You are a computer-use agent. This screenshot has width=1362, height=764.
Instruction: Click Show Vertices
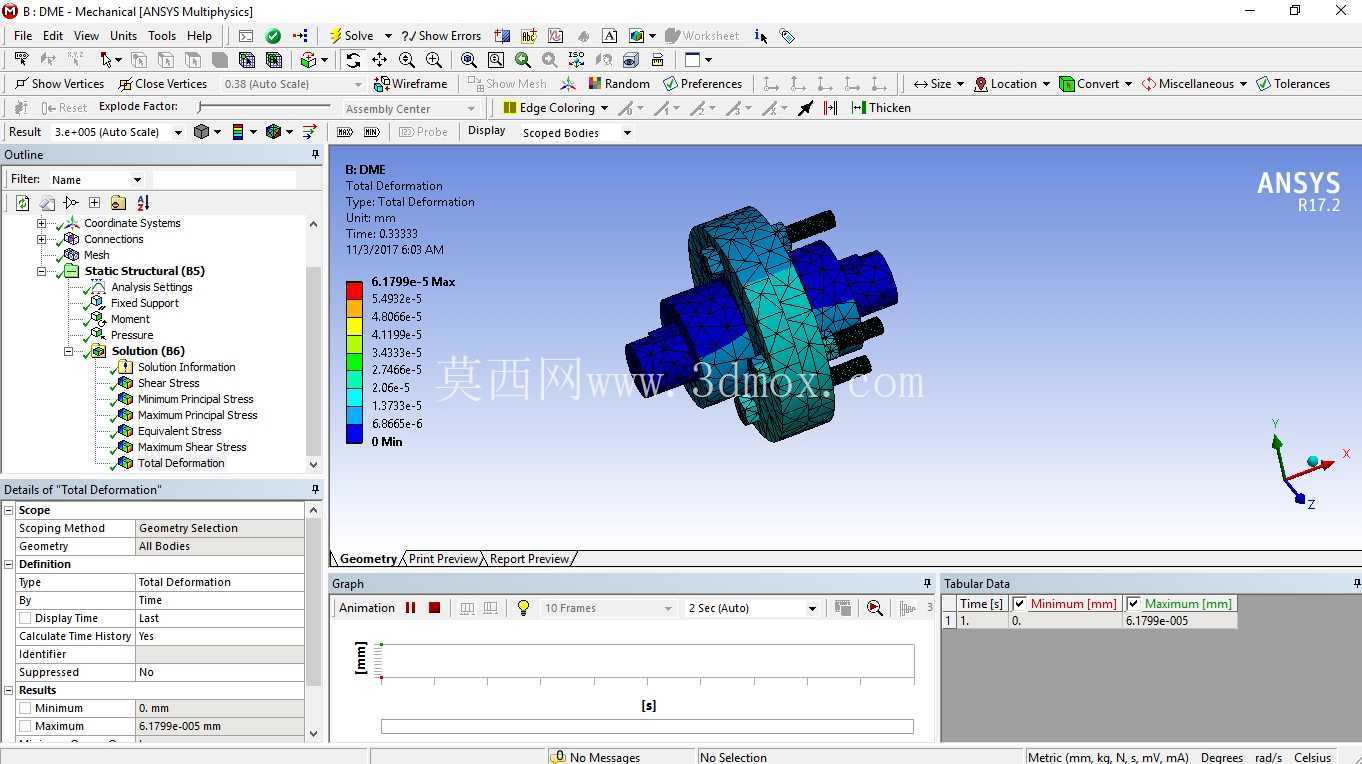point(59,84)
